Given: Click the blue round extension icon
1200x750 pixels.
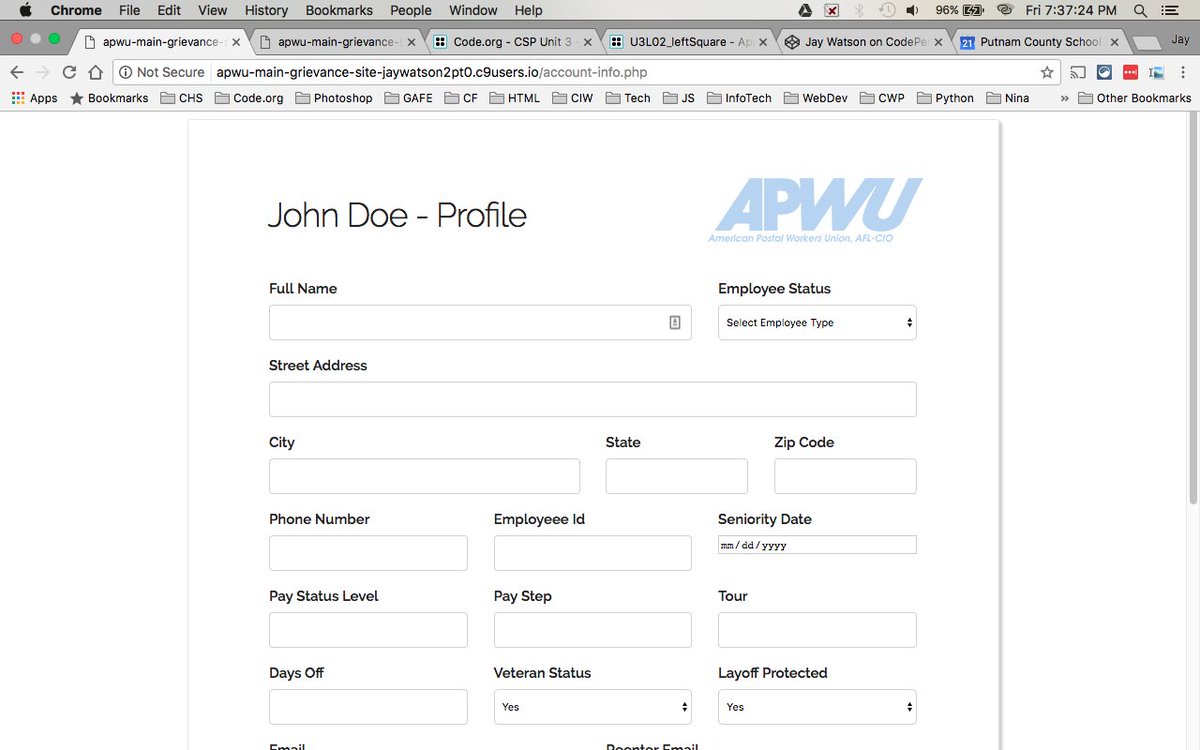Looking at the screenshot, I should (1104, 72).
